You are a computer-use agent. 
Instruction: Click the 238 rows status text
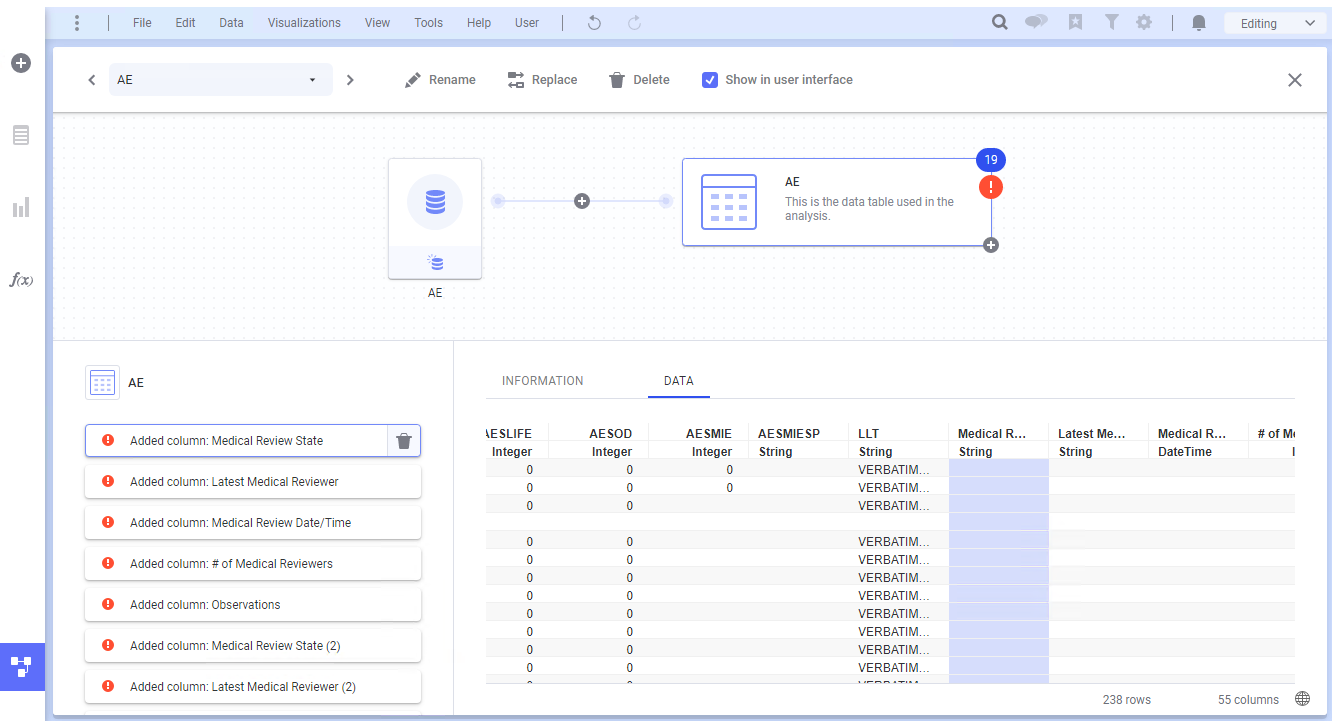click(x=1127, y=700)
